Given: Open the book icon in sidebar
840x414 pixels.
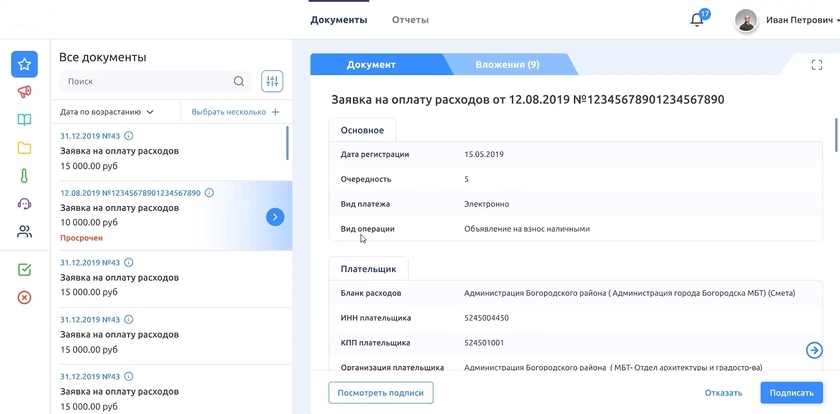Looking at the screenshot, I should point(24,120).
